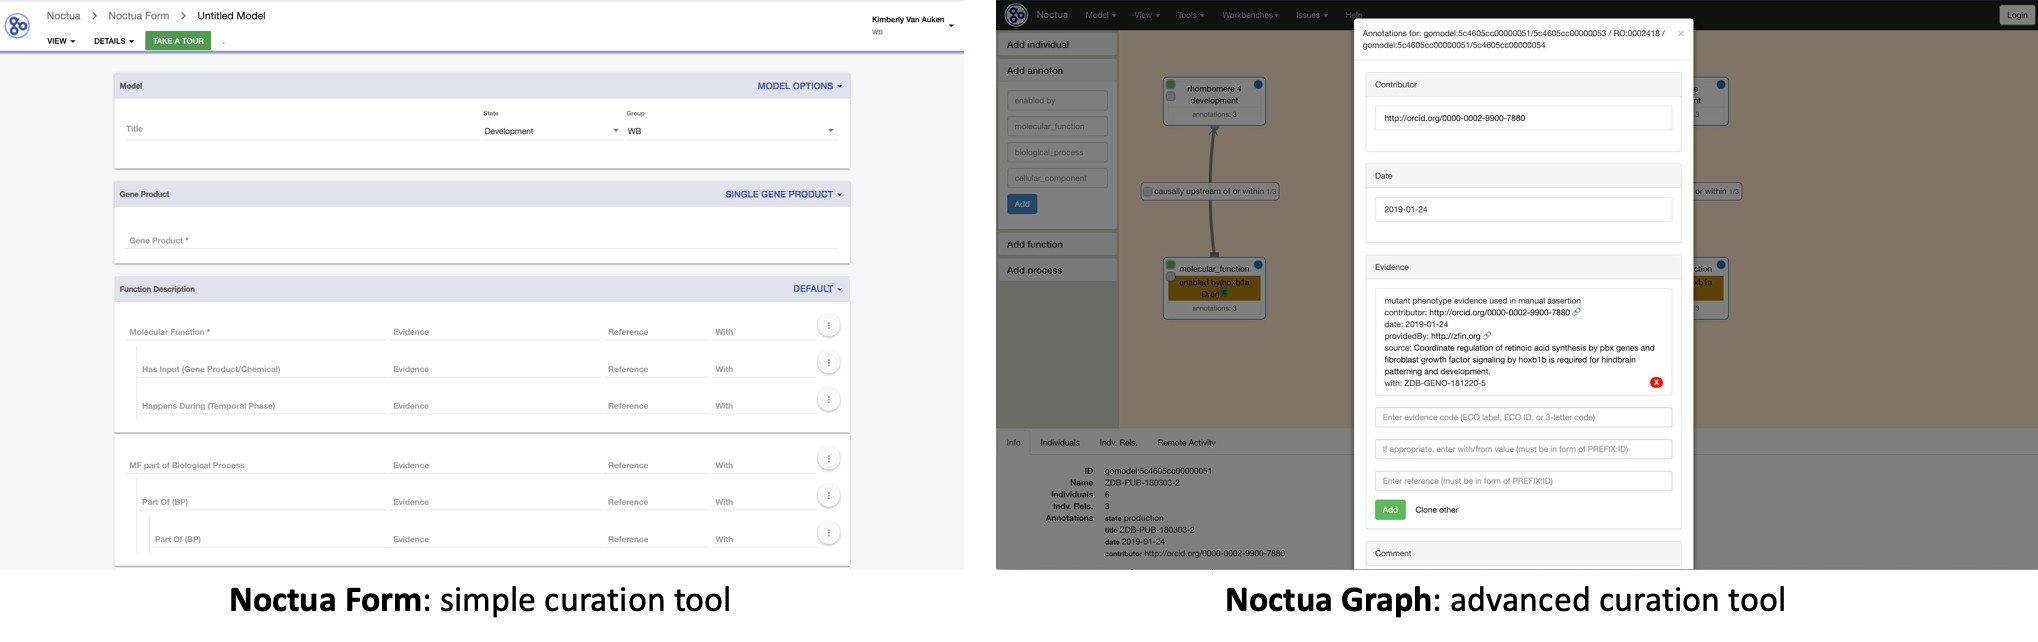Click the Enter evidence code field
The image size is (2038, 642).
(1523, 417)
